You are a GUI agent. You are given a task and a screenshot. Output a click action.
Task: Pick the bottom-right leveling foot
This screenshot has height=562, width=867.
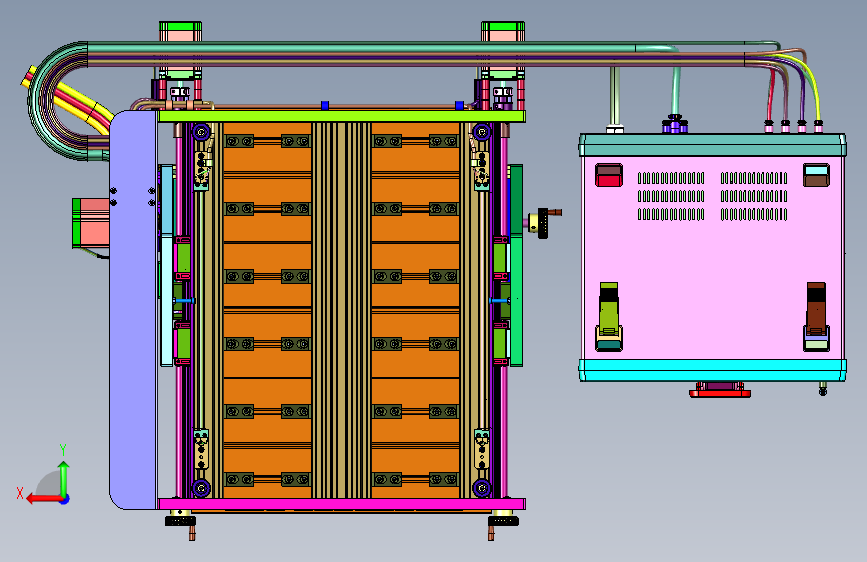pos(503,521)
